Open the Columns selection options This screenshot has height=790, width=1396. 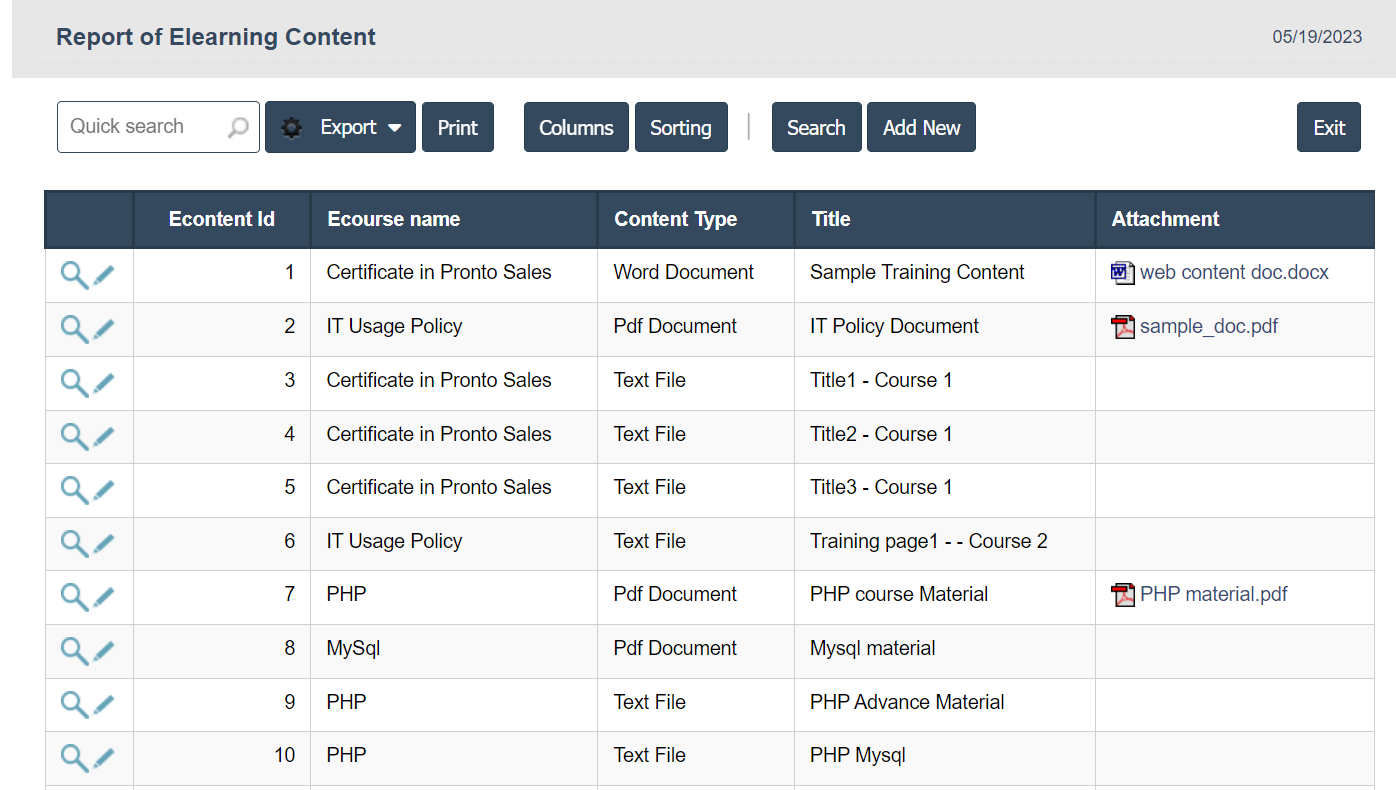(576, 128)
